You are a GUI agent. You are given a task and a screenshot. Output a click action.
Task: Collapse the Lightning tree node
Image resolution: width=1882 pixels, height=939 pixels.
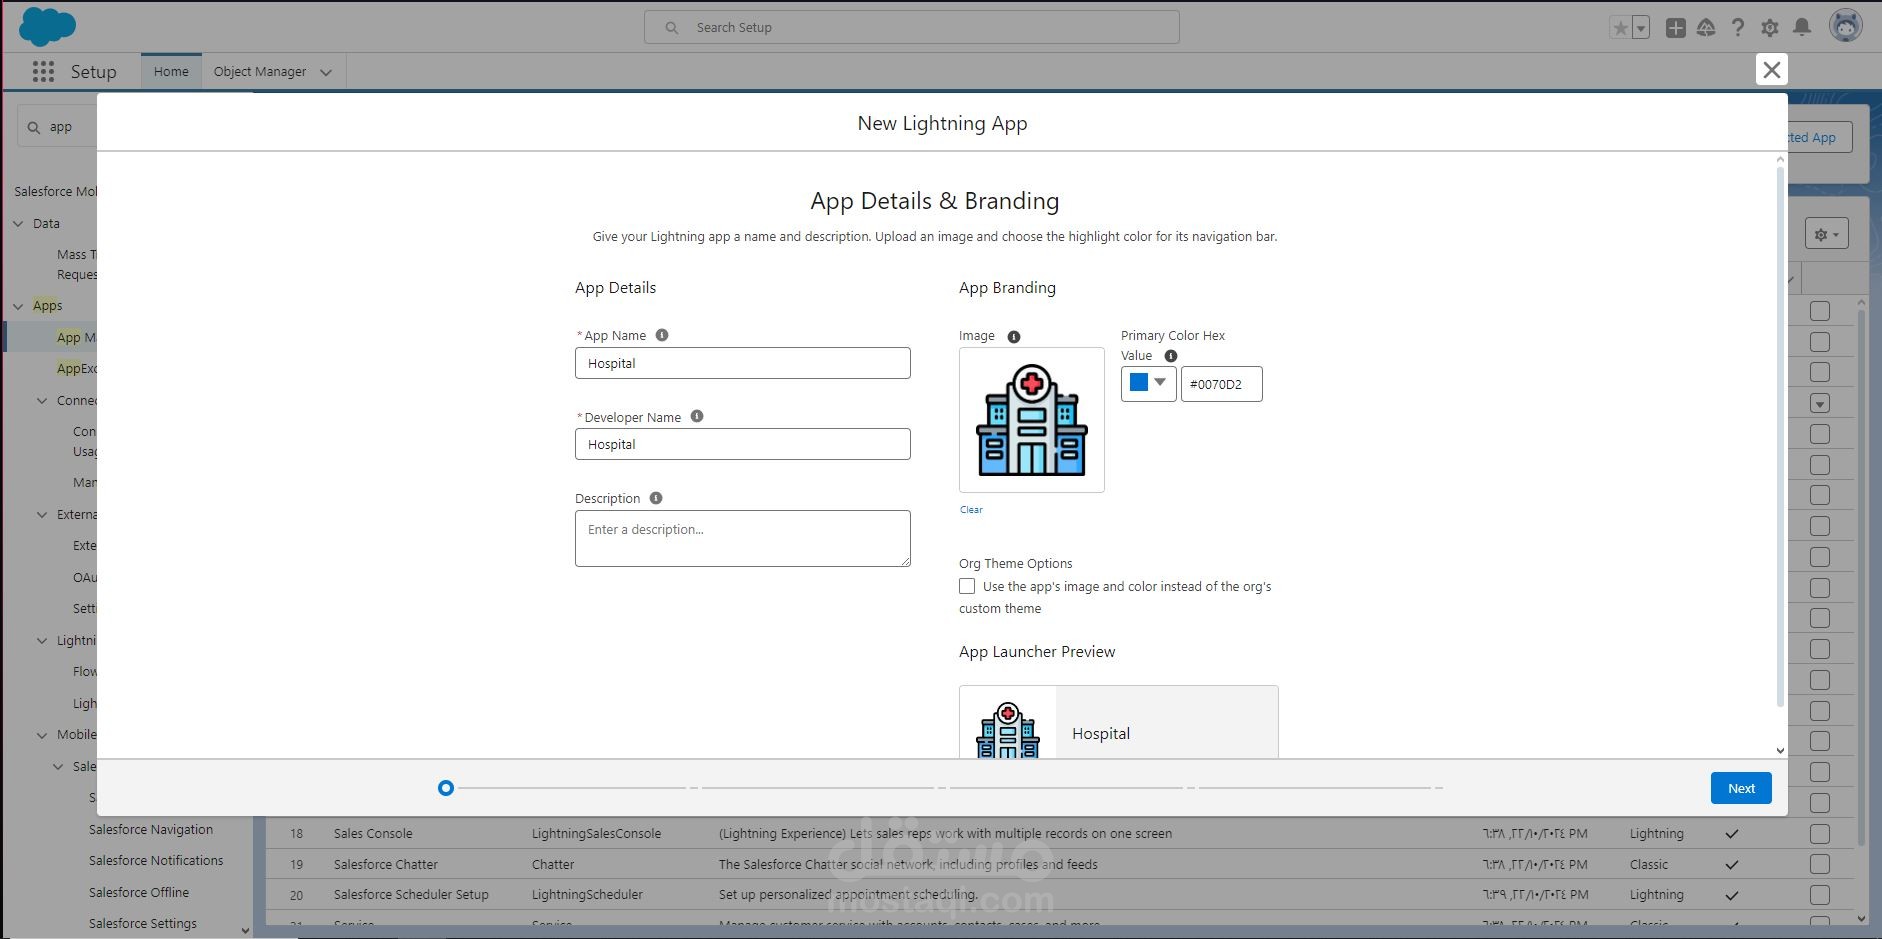pos(42,641)
